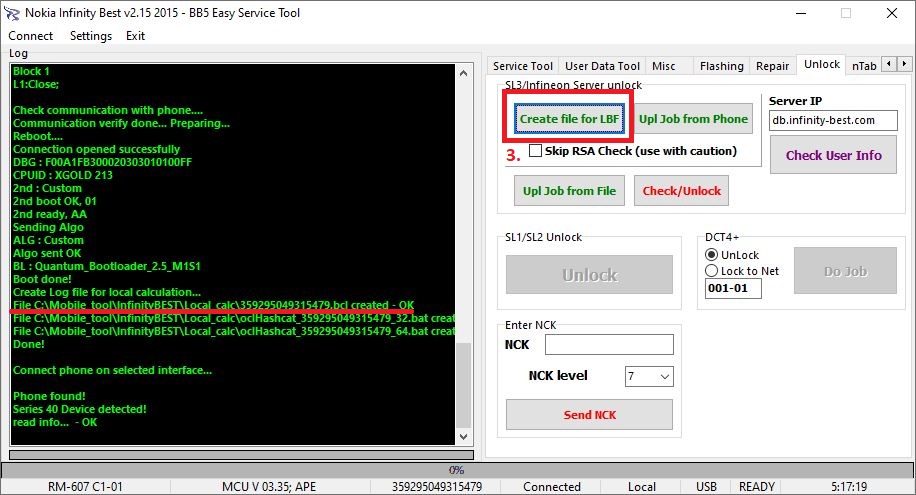Minimize the Nokia Infinity Best window

point(801,13)
